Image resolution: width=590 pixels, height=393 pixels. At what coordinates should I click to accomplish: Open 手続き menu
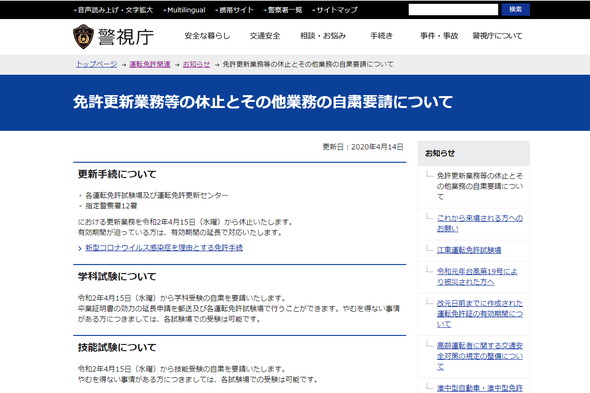pyautogui.click(x=381, y=36)
